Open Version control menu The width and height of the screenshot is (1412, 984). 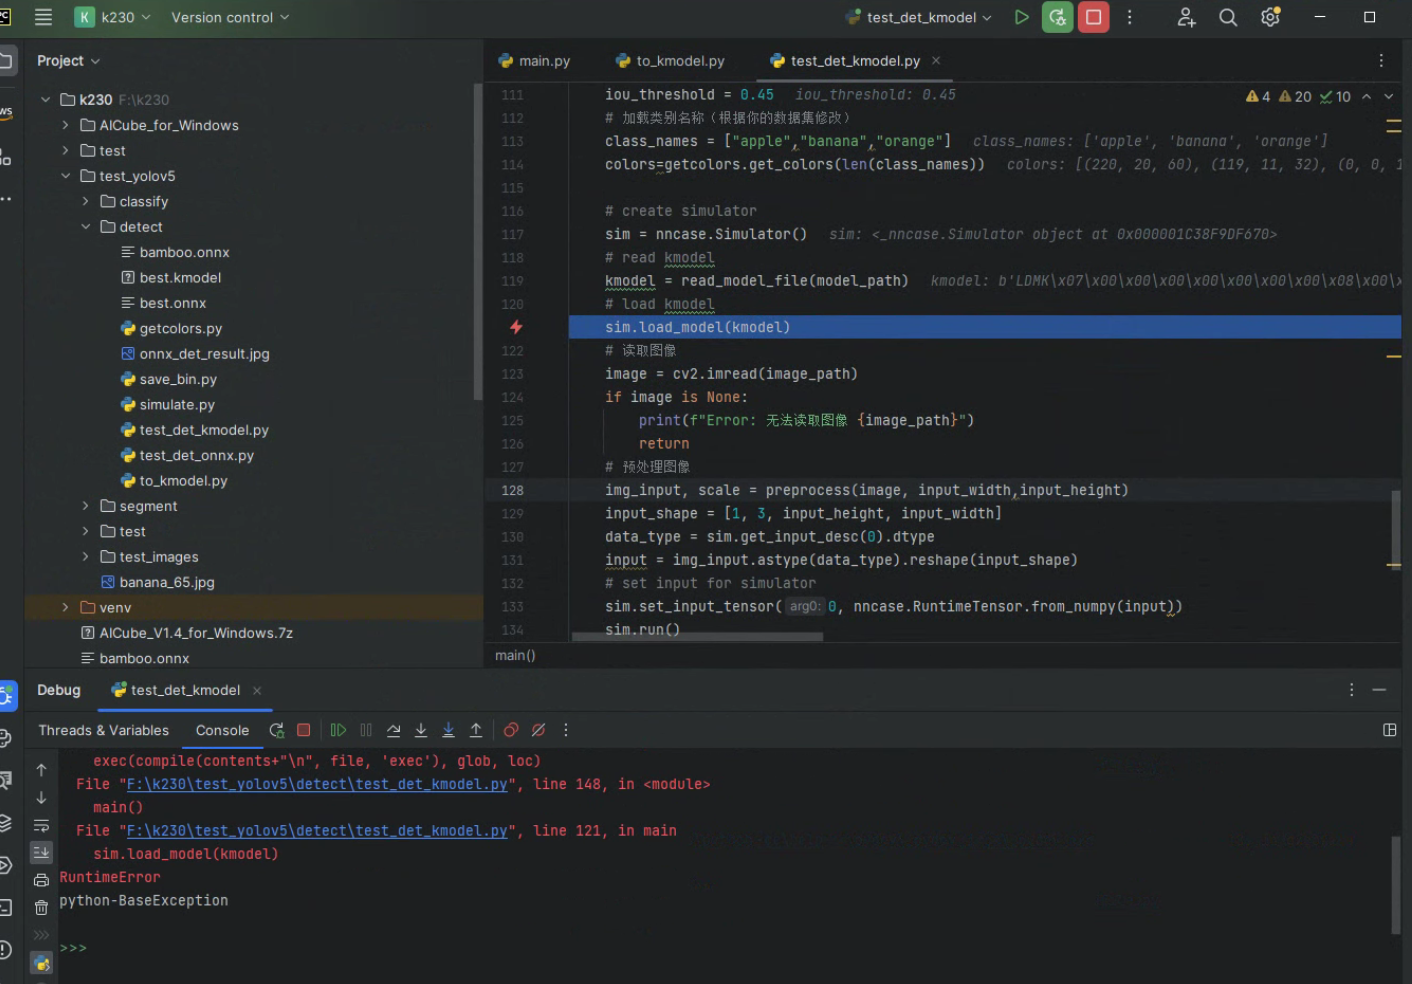(229, 17)
